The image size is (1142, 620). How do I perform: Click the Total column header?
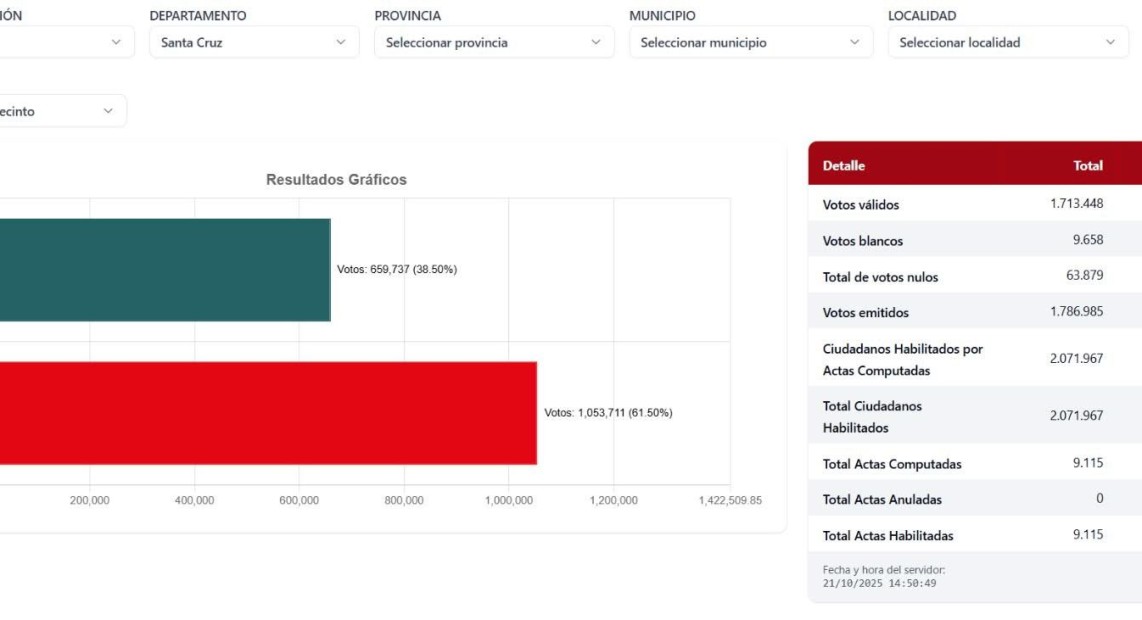pyautogui.click(x=1088, y=166)
